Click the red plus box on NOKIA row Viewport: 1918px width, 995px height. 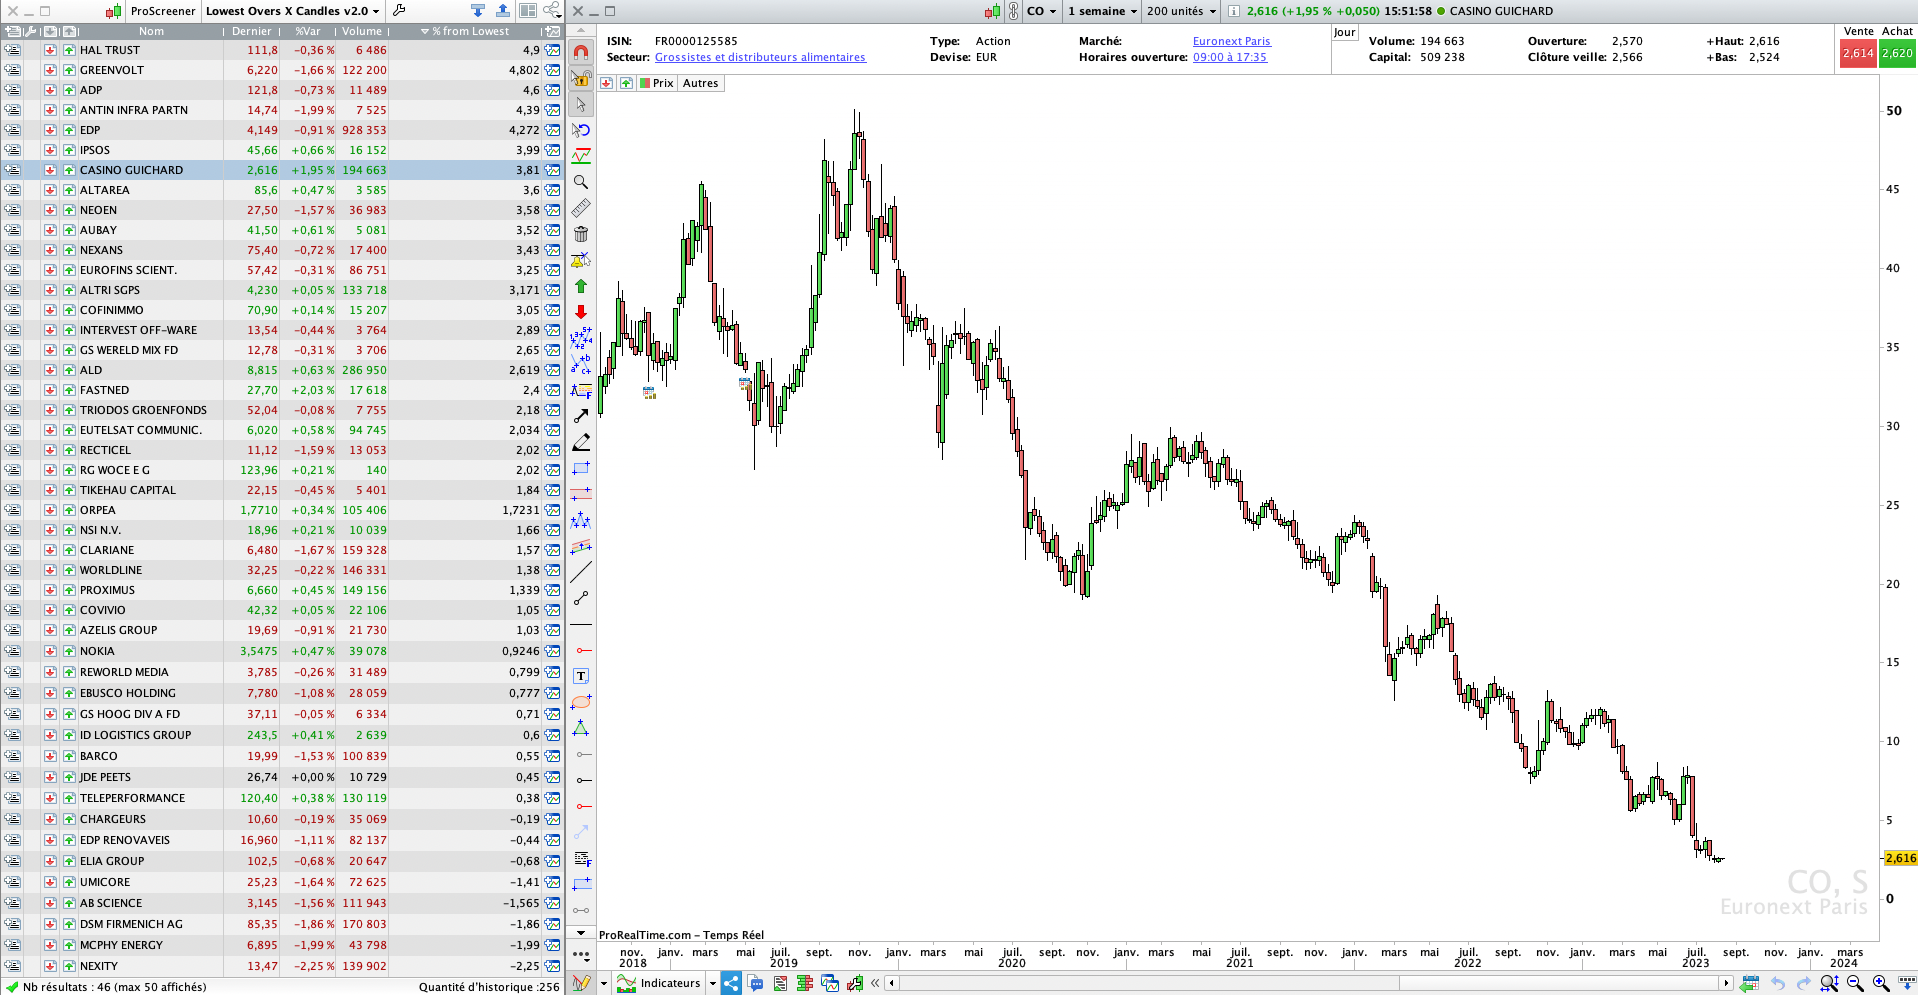coord(50,651)
